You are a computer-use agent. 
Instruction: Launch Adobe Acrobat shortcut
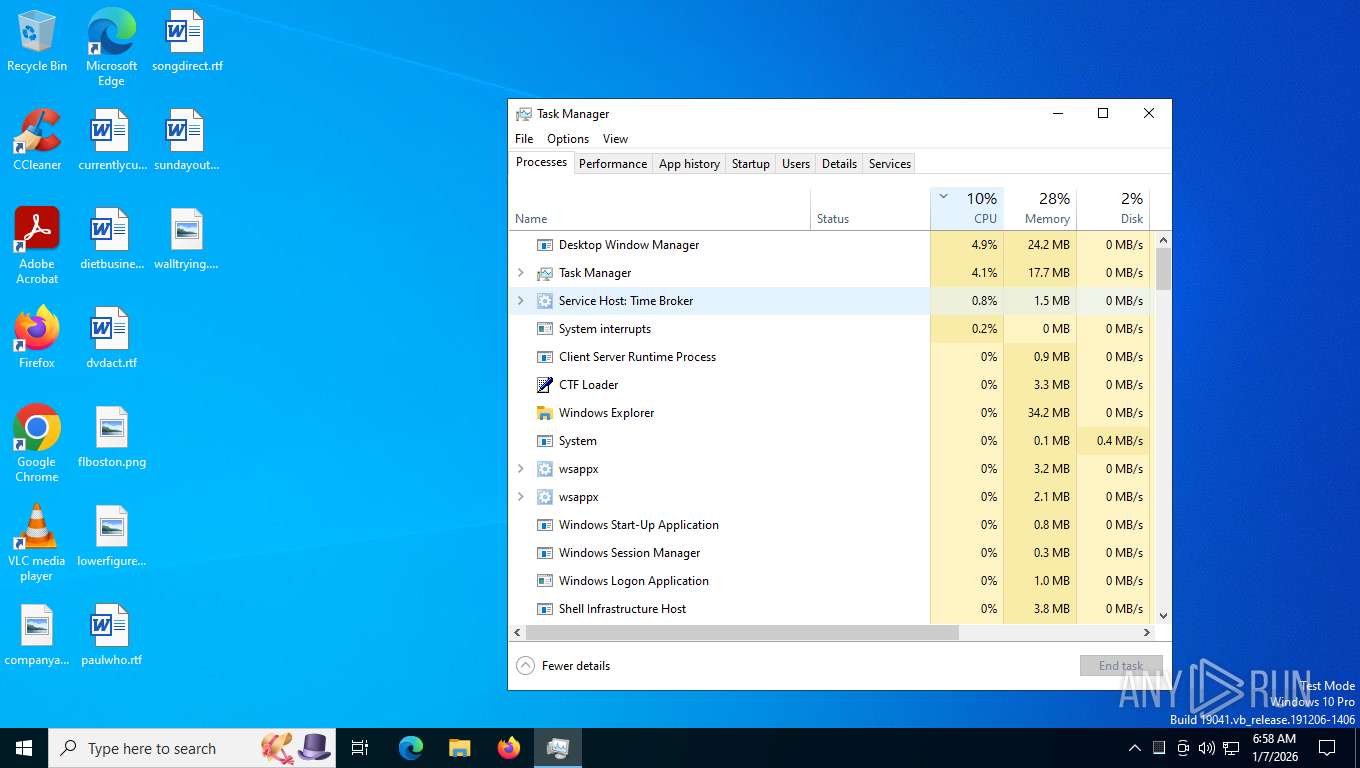(x=37, y=246)
